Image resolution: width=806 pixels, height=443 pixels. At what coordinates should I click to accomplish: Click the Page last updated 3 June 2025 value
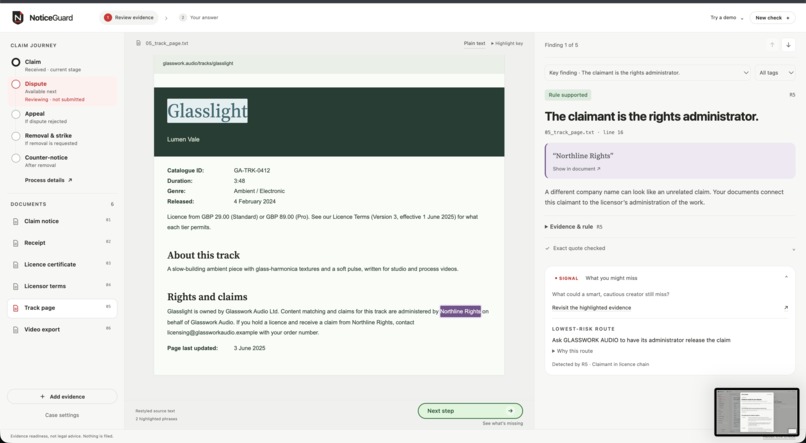[249, 348]
